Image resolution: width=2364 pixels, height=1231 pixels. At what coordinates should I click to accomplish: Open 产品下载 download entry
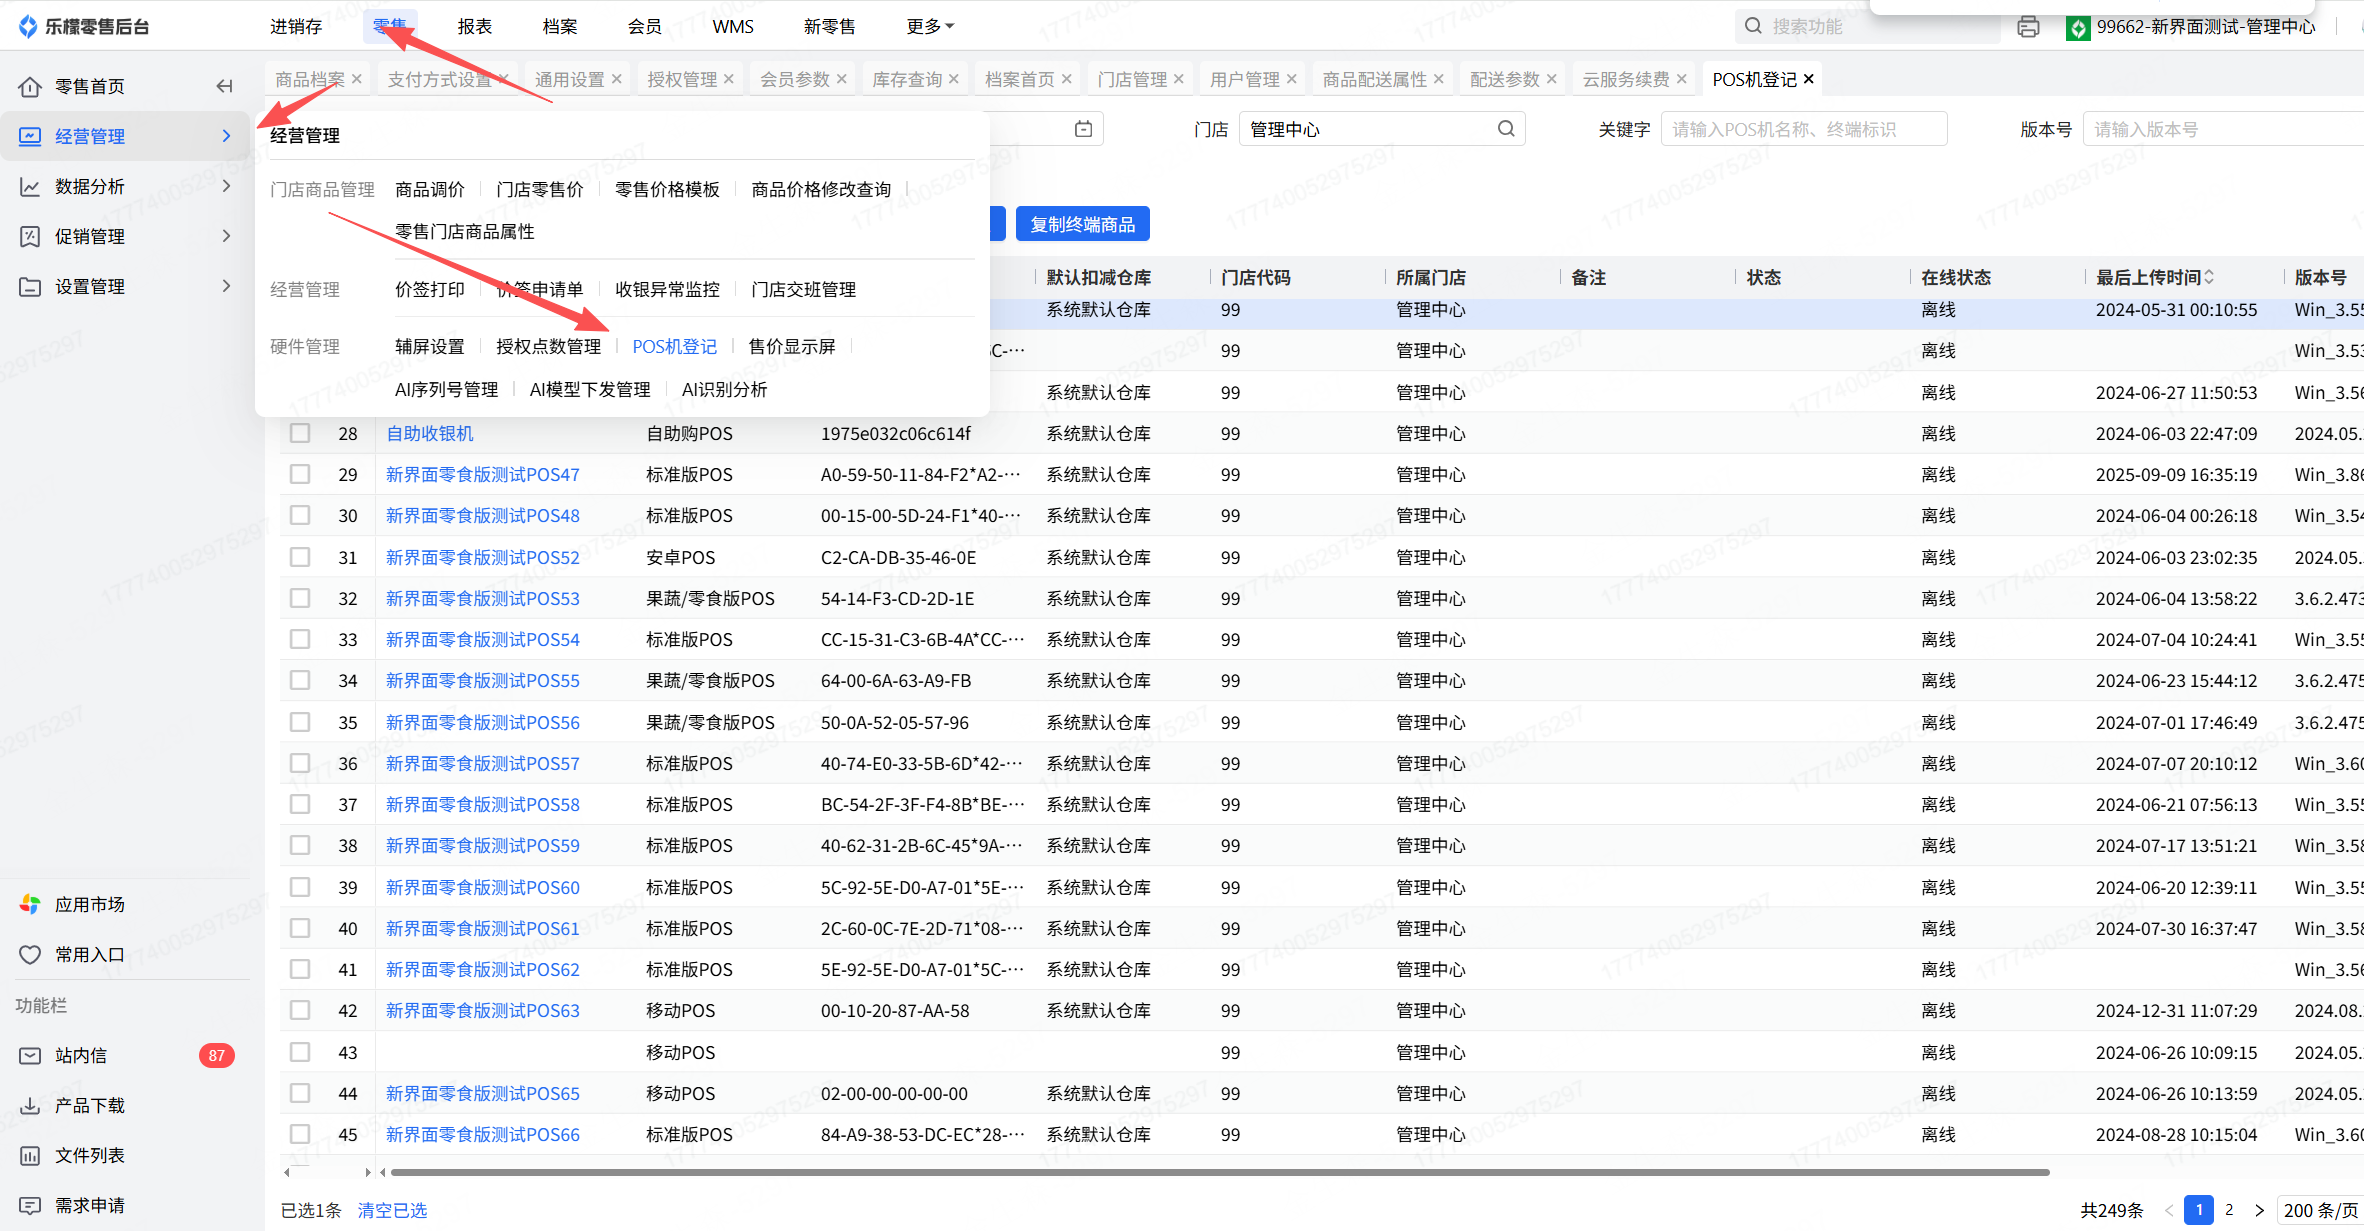point(89,1105)
